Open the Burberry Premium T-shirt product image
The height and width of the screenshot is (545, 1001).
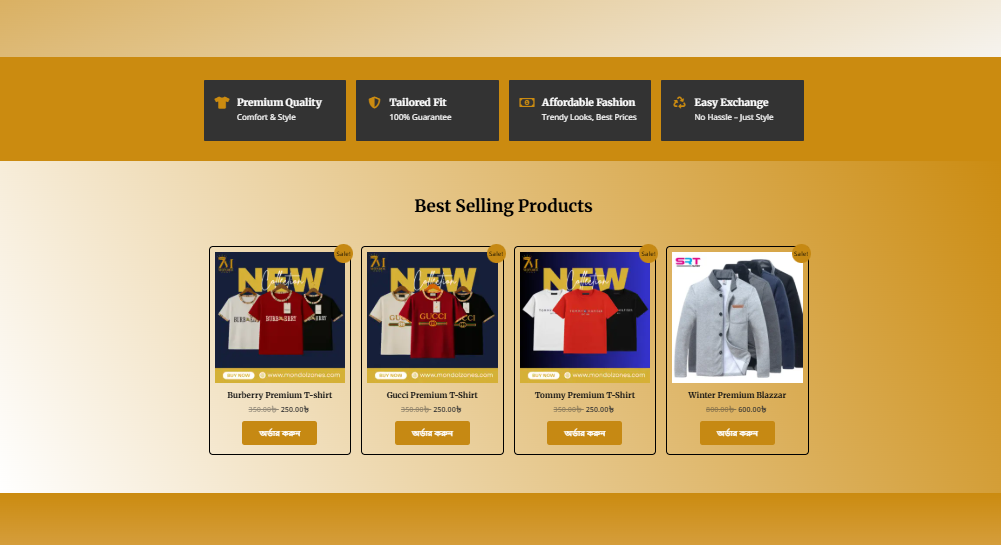point(280,317)
